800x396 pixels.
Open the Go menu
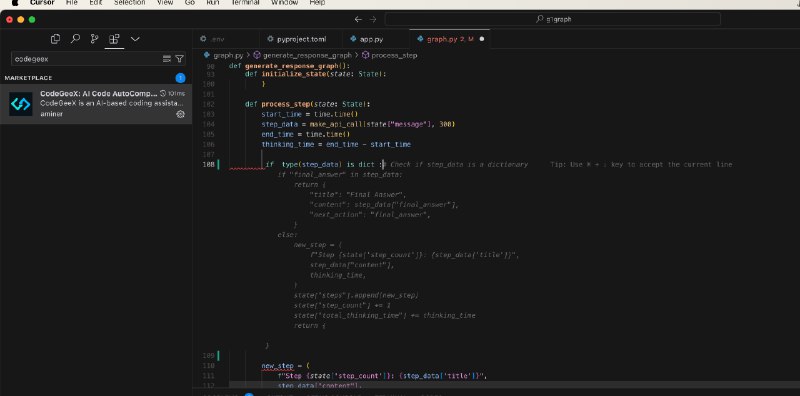pyautogui.click(x=190, y=3)
